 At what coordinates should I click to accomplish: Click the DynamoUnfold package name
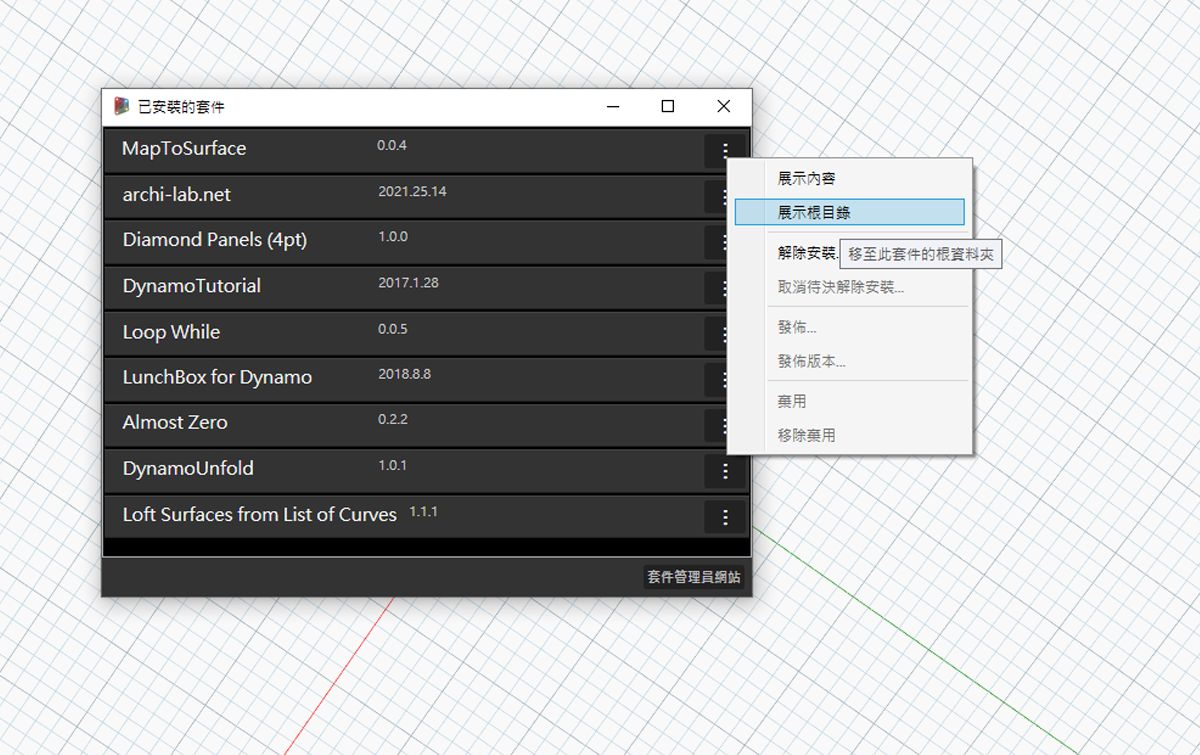click(188, 468)
